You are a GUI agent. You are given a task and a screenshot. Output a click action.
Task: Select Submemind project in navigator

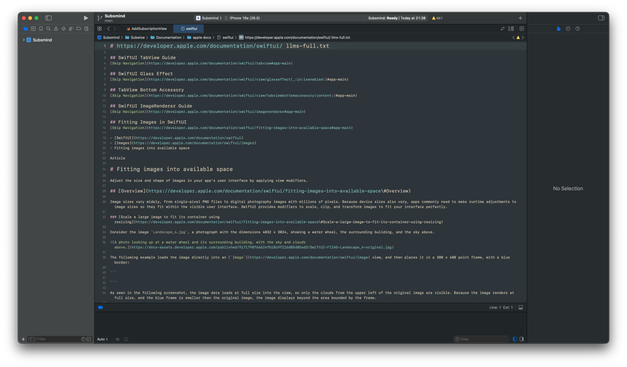(x=39, y=40)
